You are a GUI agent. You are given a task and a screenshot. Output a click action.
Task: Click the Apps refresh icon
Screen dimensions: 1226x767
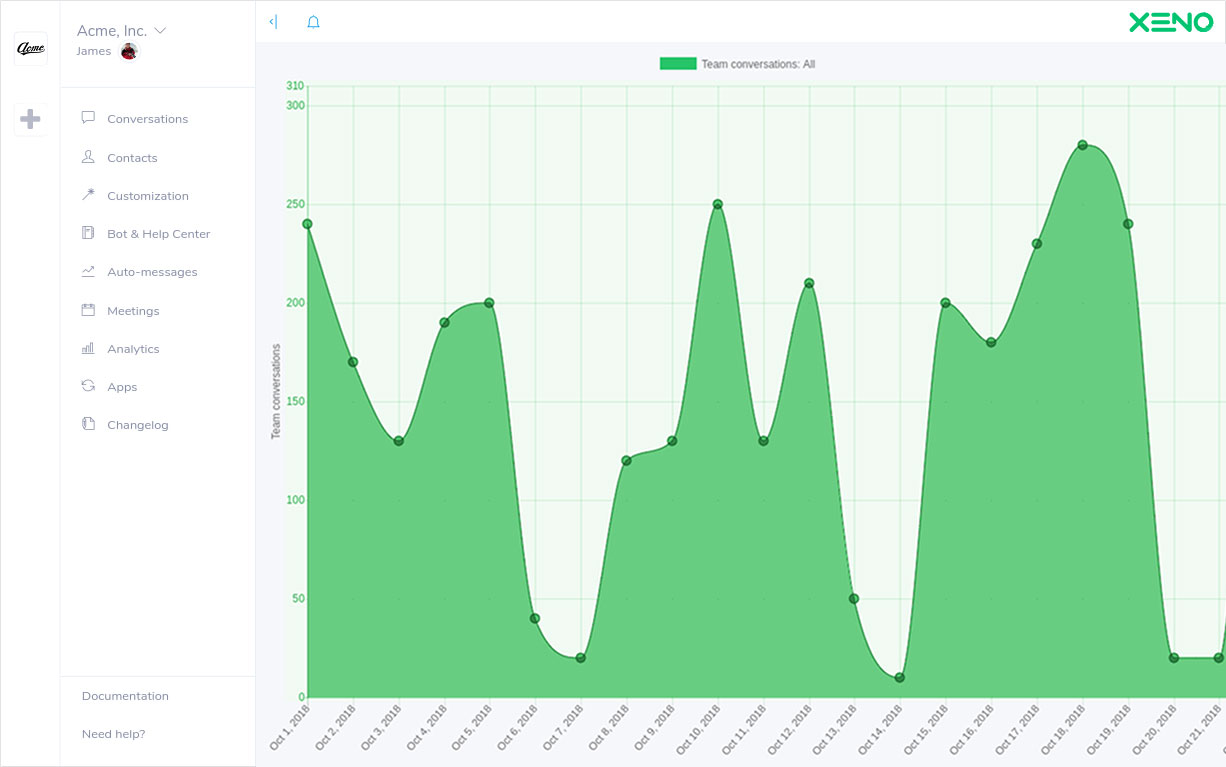click(x=88, y=386)
